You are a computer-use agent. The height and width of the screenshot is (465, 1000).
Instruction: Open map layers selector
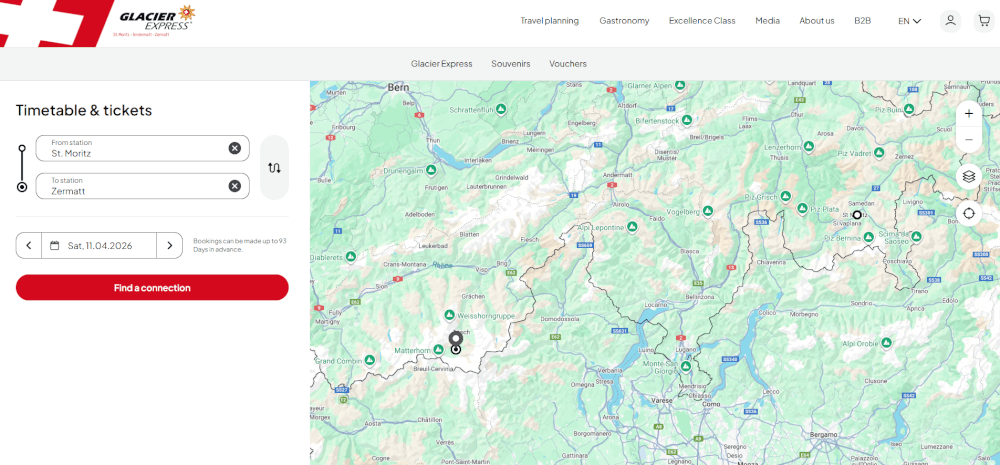[x=968, y=177]
